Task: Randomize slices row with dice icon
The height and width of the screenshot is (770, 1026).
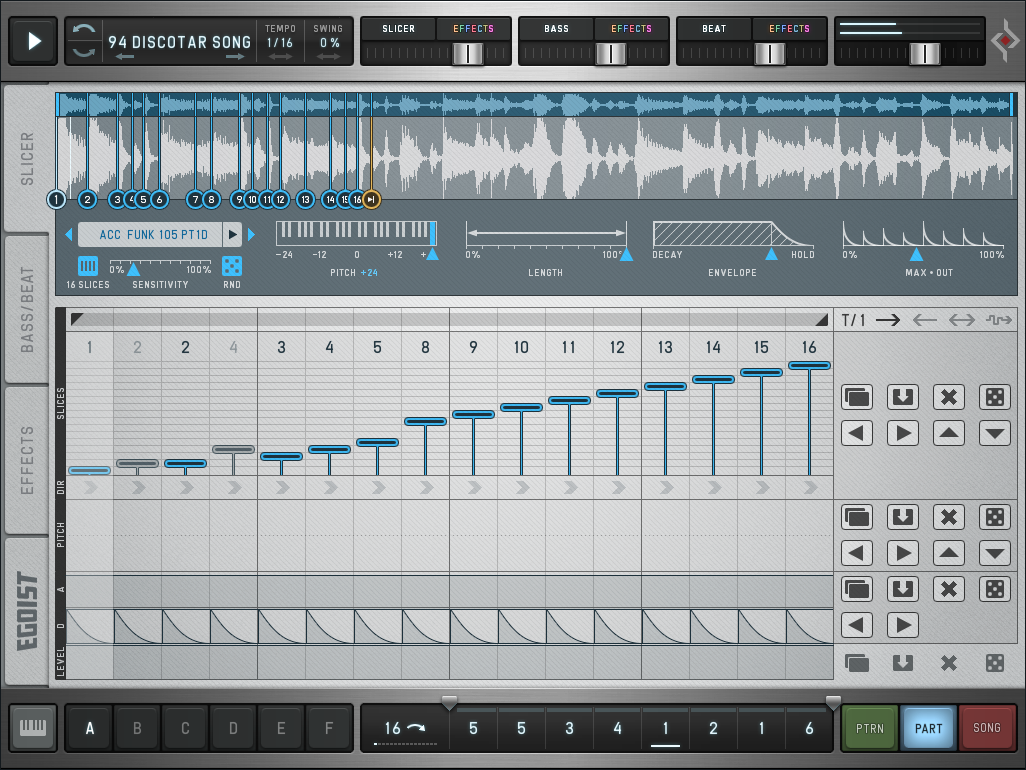Action: [x=995, y=397]
